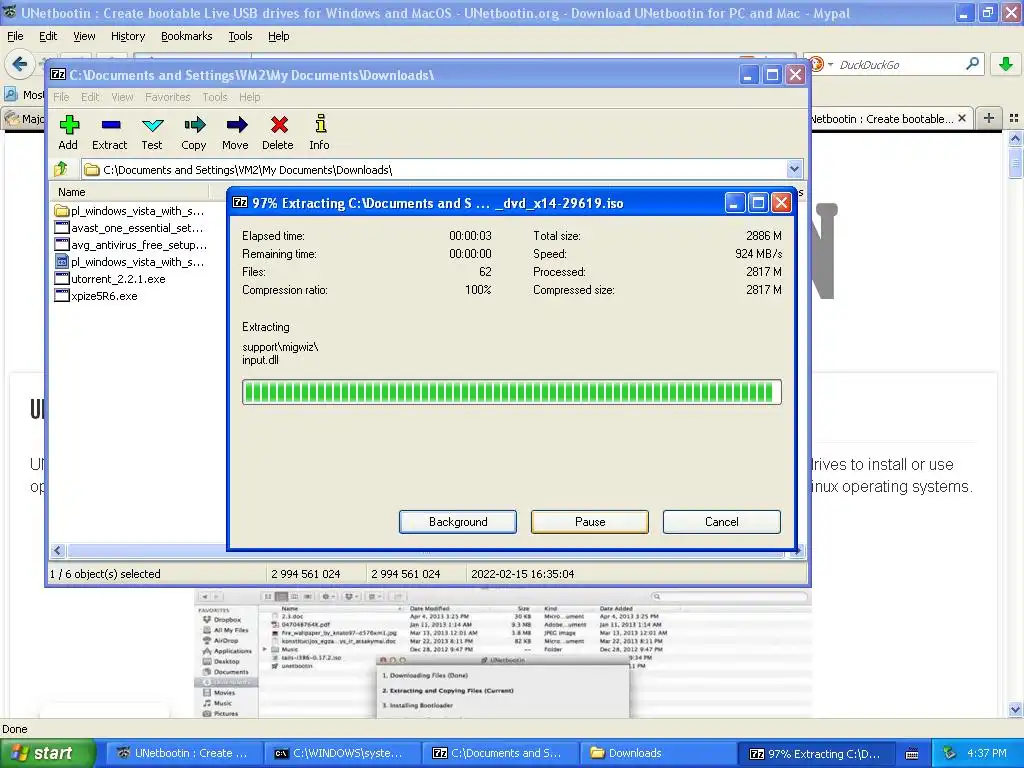Select xpize5R6.exe file
This screenshot has width=1024, height=768.
97,296
